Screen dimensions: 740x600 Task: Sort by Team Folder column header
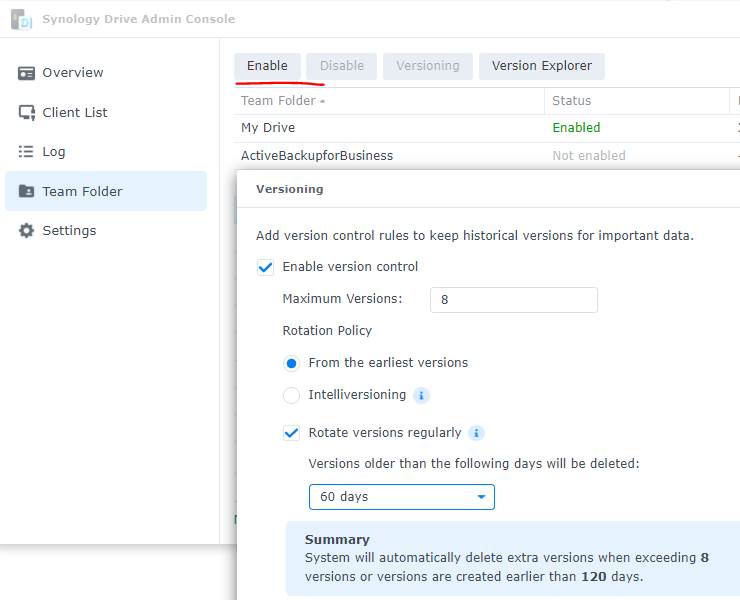(x=389, y=101)
